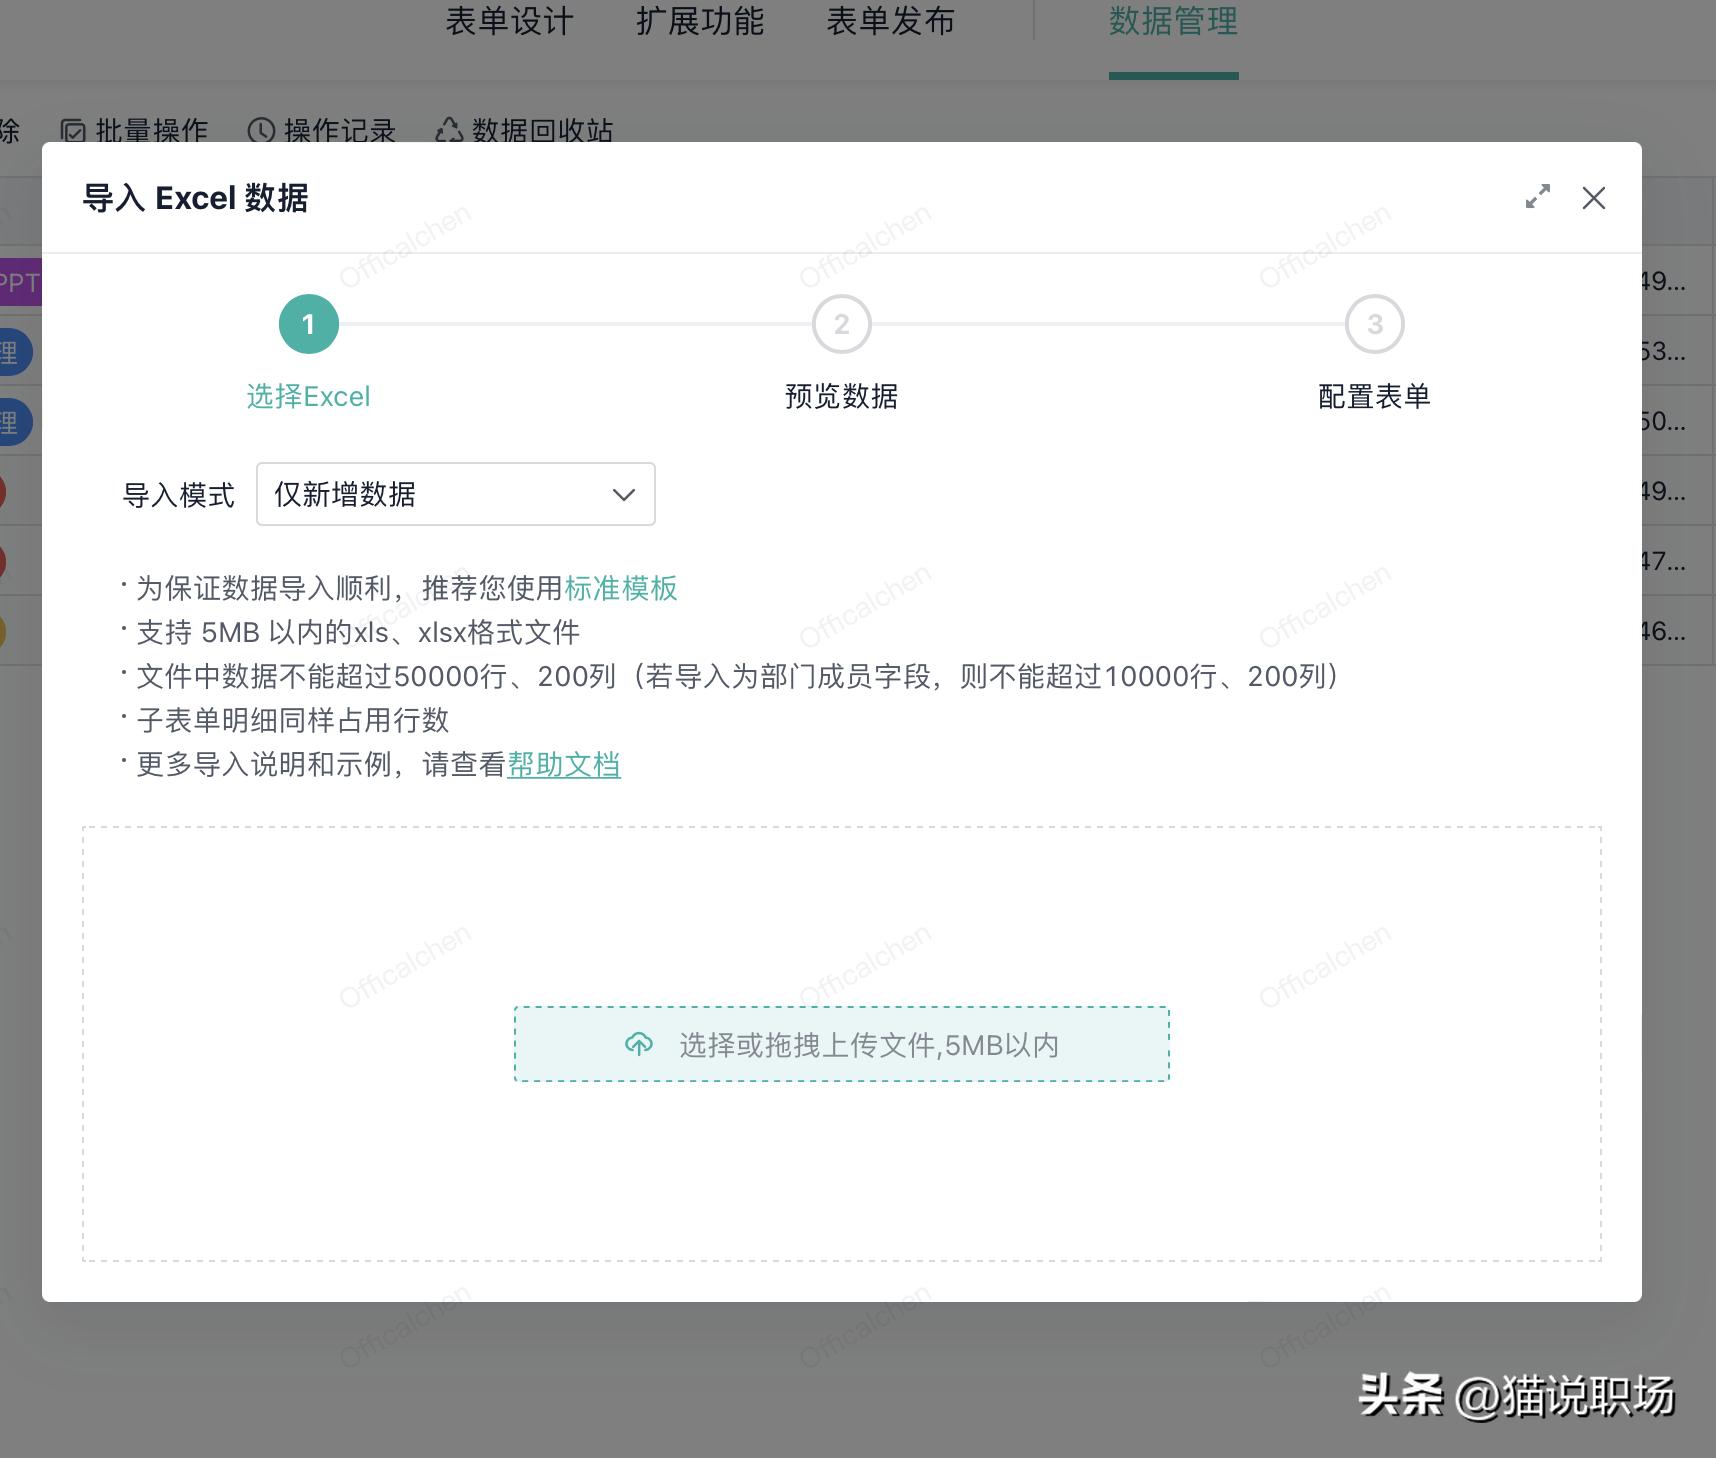The height and width of the screenshot is (1458, 1716).
Task: Expand the import dialog to fullscreen
Action: (1538, 197)
